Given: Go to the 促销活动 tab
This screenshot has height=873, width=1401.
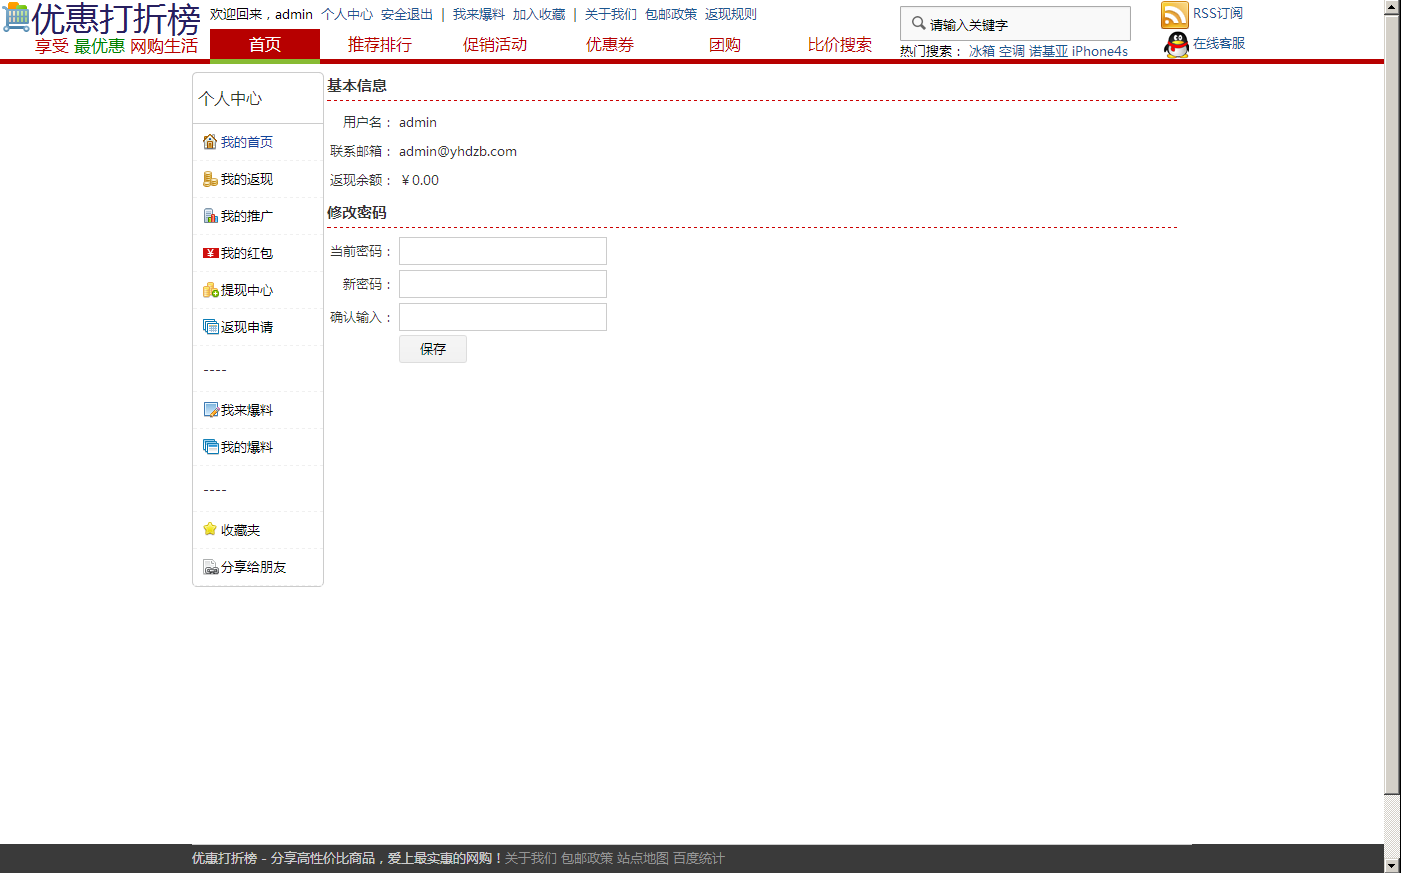Looking at the screenshot, I should click(x=495, y=45).
